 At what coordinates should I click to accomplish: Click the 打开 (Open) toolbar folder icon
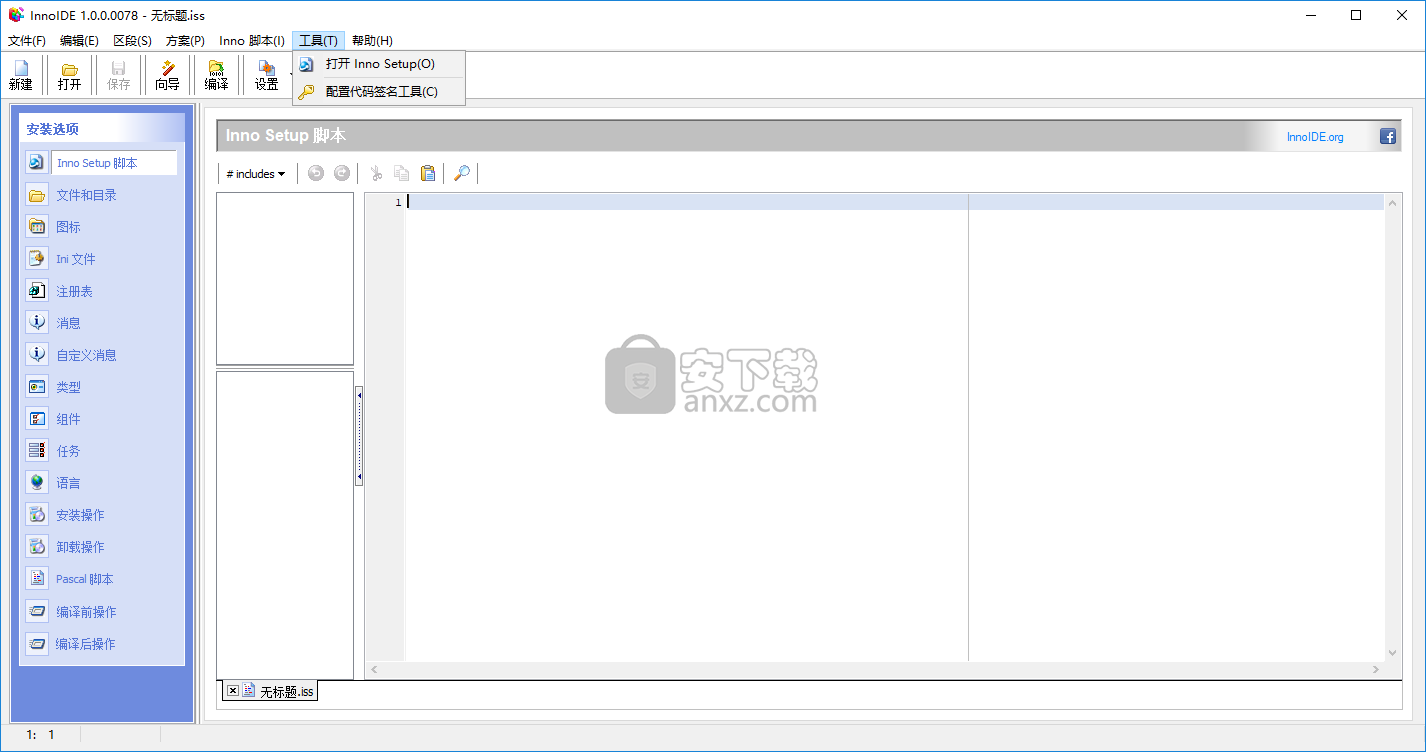pos(70,76)
